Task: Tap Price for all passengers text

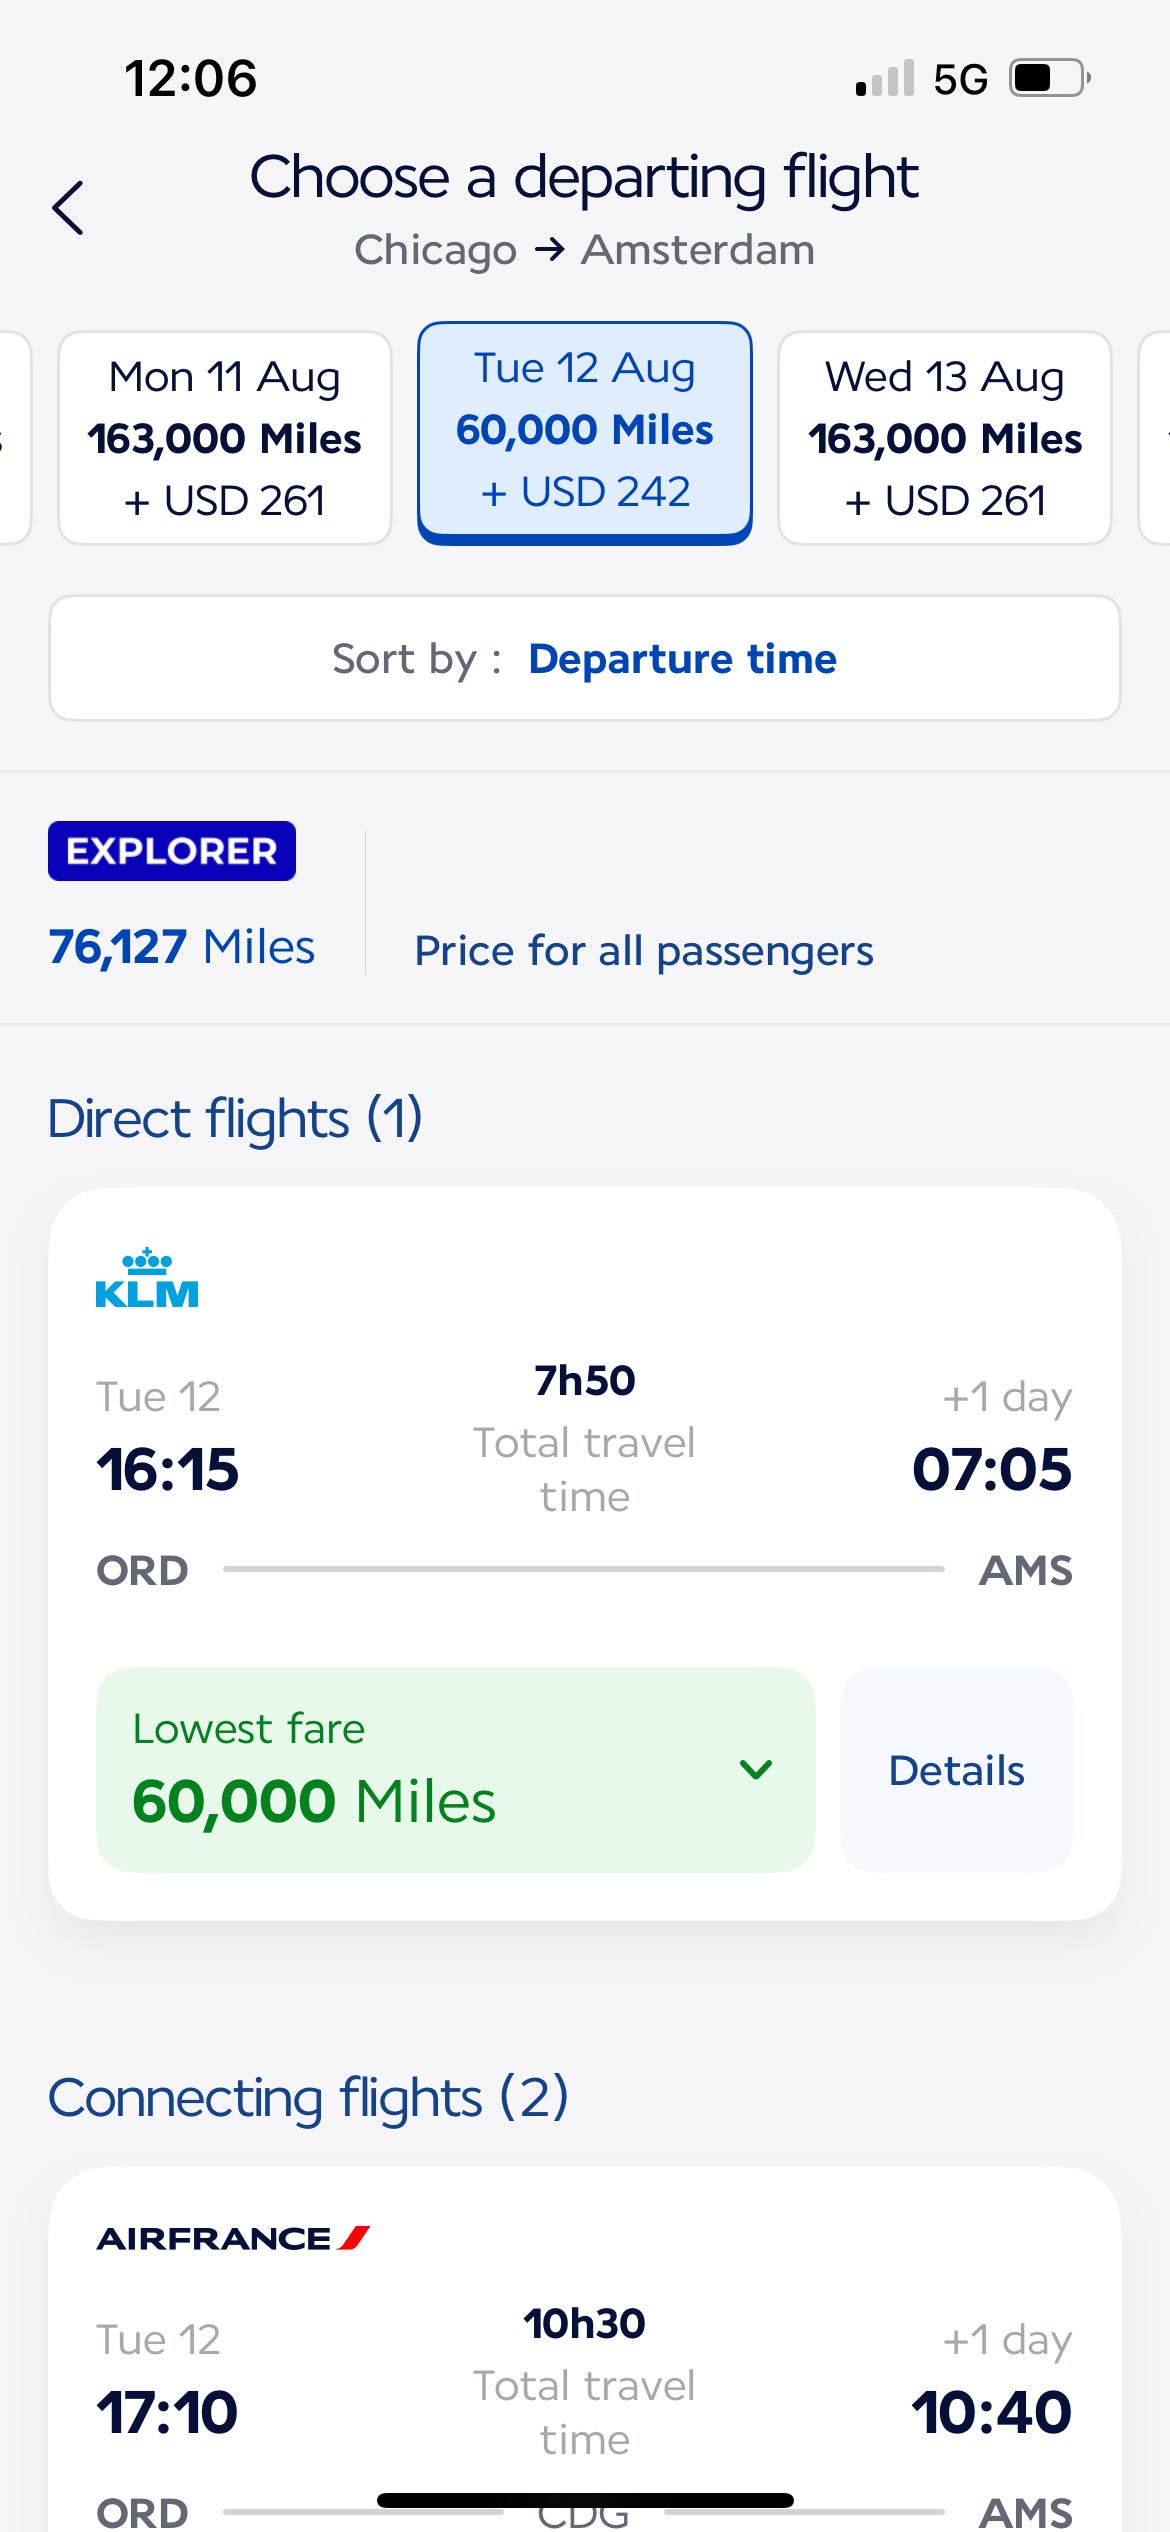Action: (x=644, y=951)
